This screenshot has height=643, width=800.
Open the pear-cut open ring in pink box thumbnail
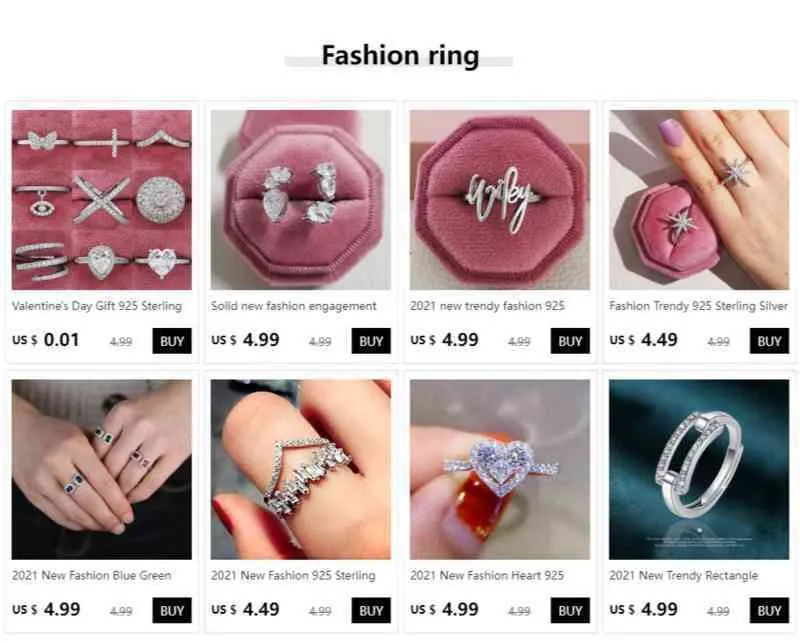coord(301,200)
